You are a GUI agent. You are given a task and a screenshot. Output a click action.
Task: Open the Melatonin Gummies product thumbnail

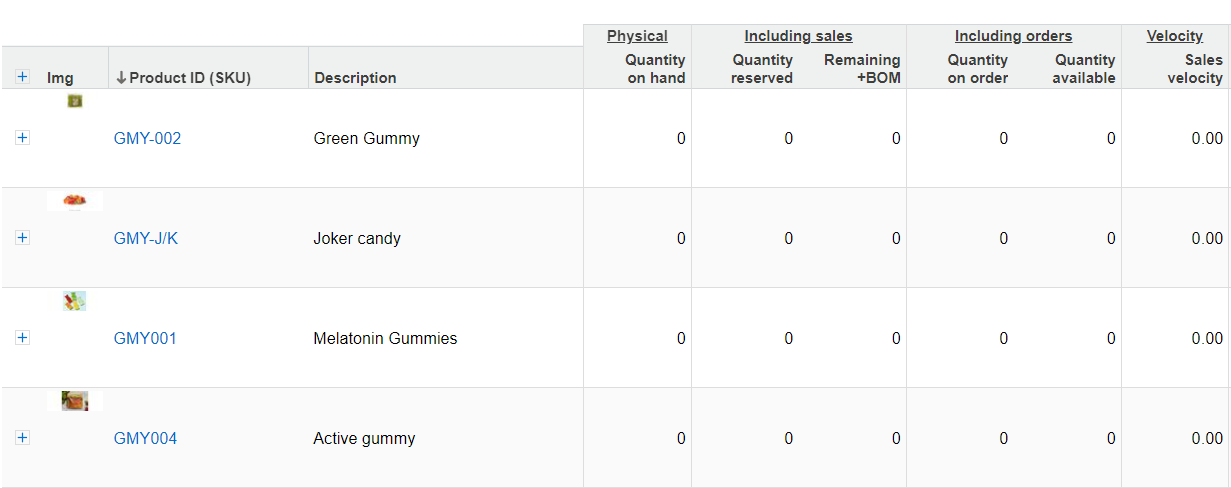pos(74,301)
